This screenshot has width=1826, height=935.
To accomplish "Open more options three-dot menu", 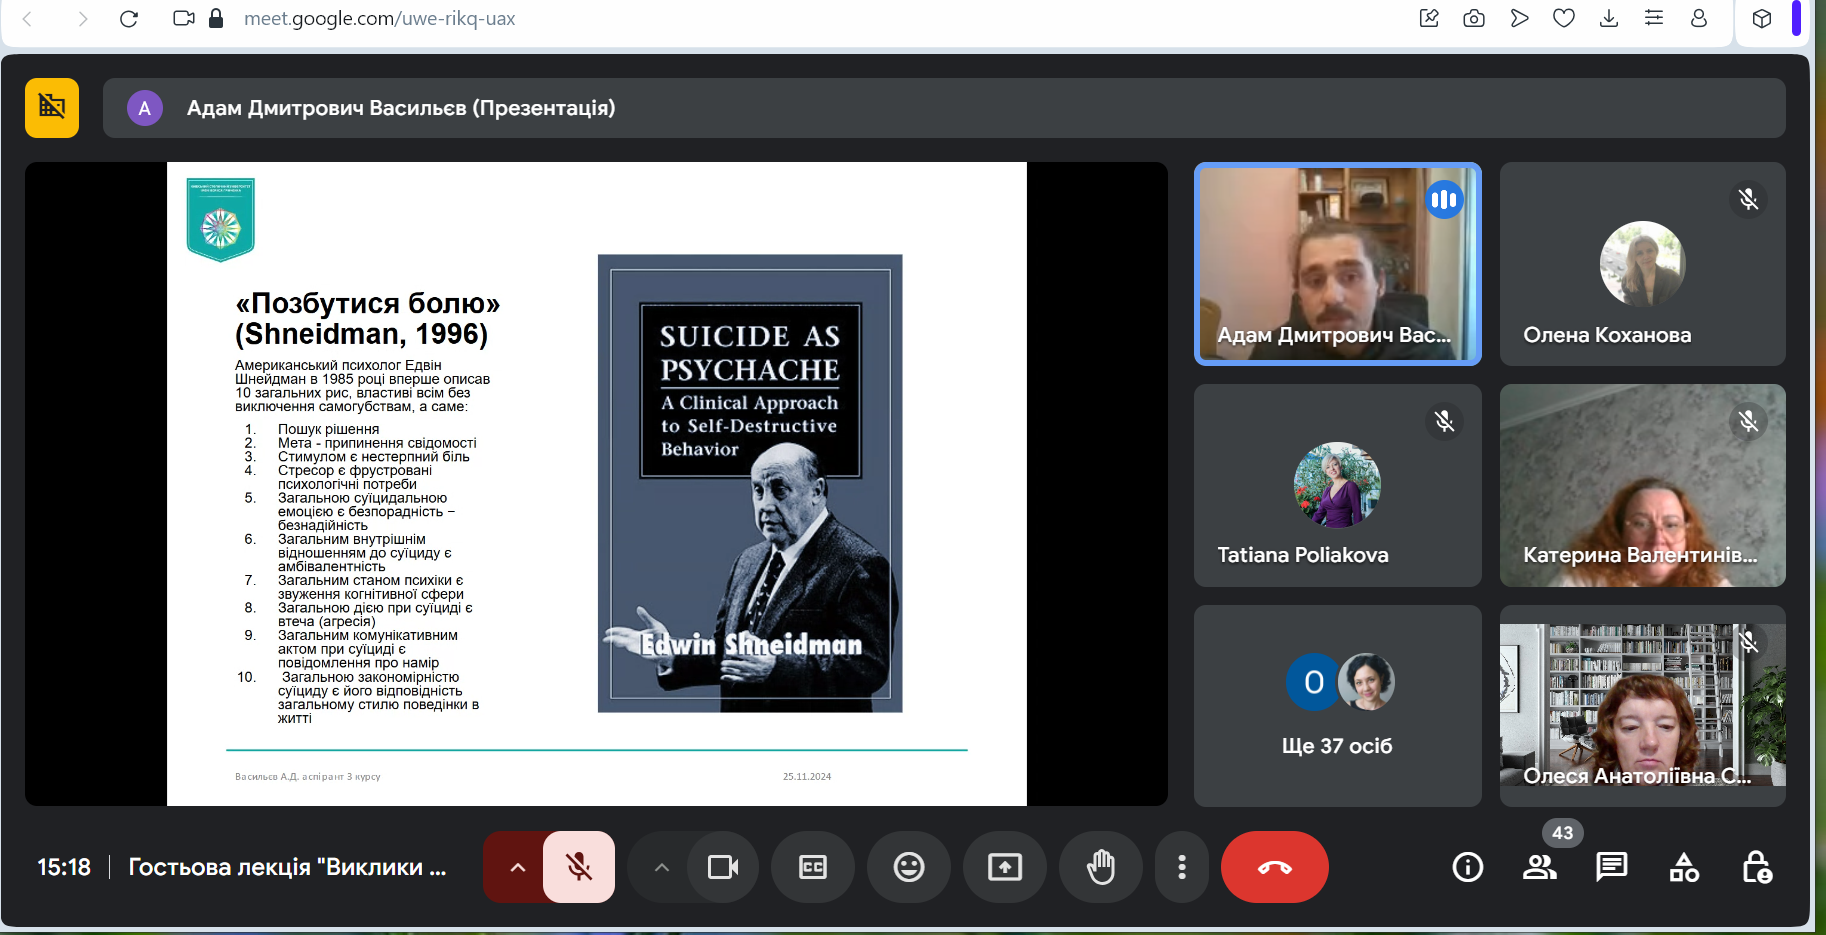I will (x=1181, y=867).
